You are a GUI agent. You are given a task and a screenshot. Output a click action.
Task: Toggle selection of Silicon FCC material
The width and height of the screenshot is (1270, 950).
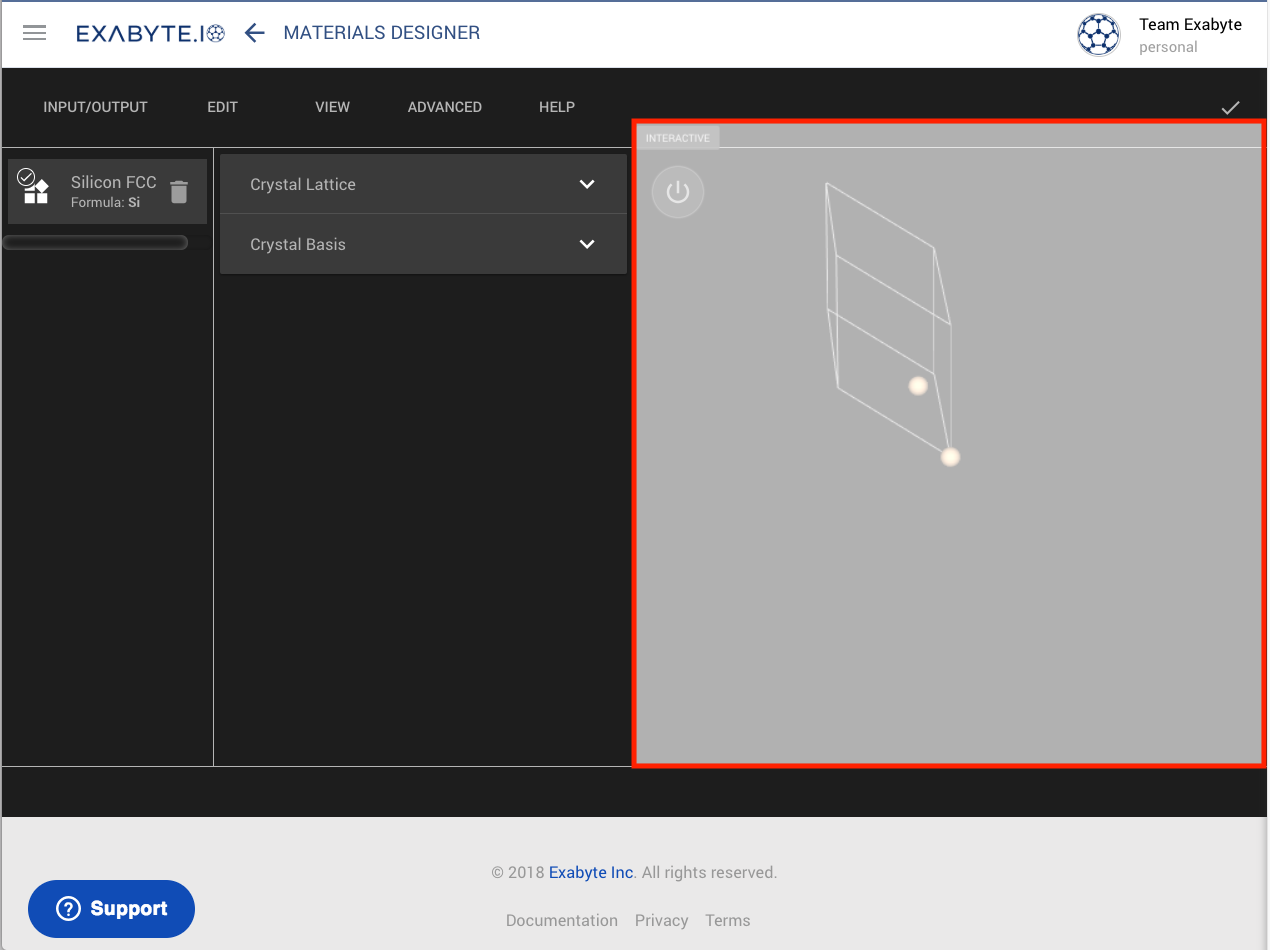tap(27, 177)
